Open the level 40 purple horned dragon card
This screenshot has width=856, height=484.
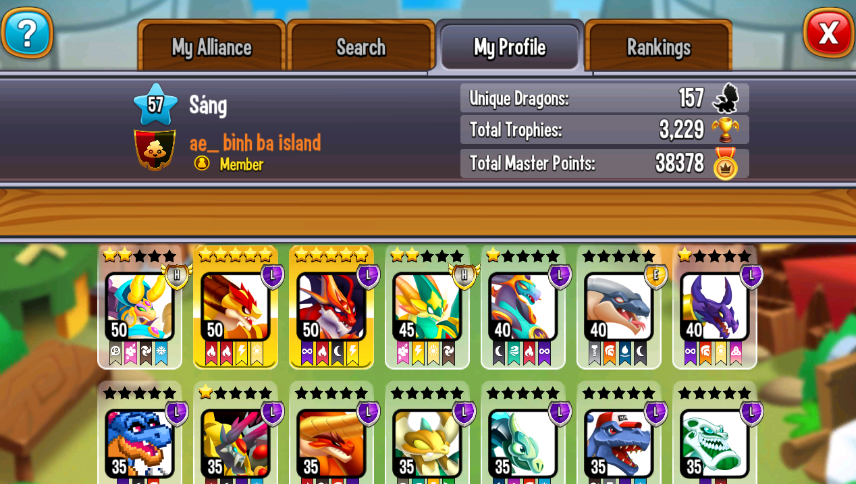tap(715, 307)
